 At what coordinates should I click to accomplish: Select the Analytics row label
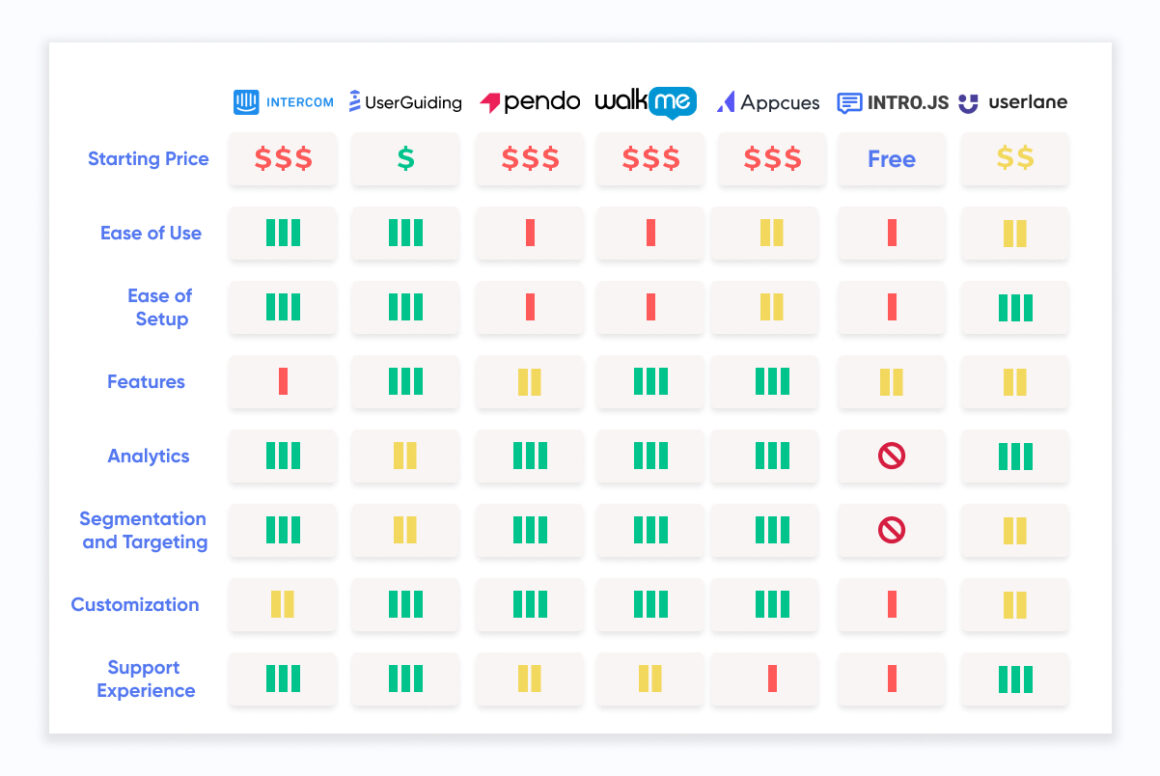[148, 456]
